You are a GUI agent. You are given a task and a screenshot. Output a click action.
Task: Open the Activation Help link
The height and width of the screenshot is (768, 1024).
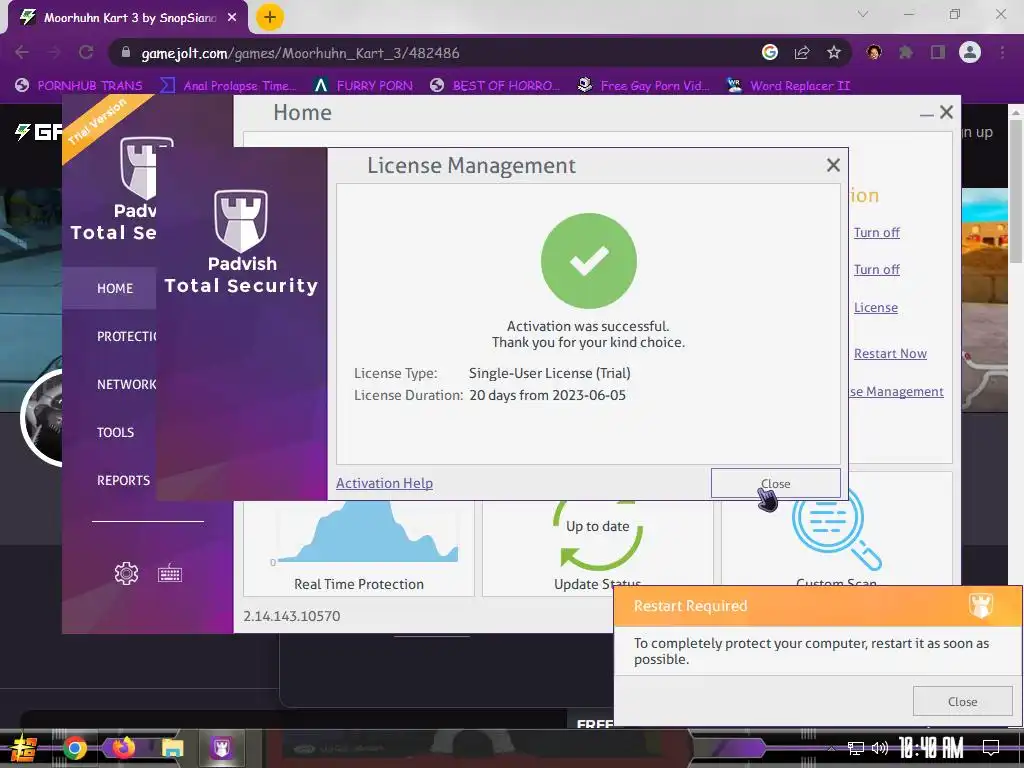[384, 483]
